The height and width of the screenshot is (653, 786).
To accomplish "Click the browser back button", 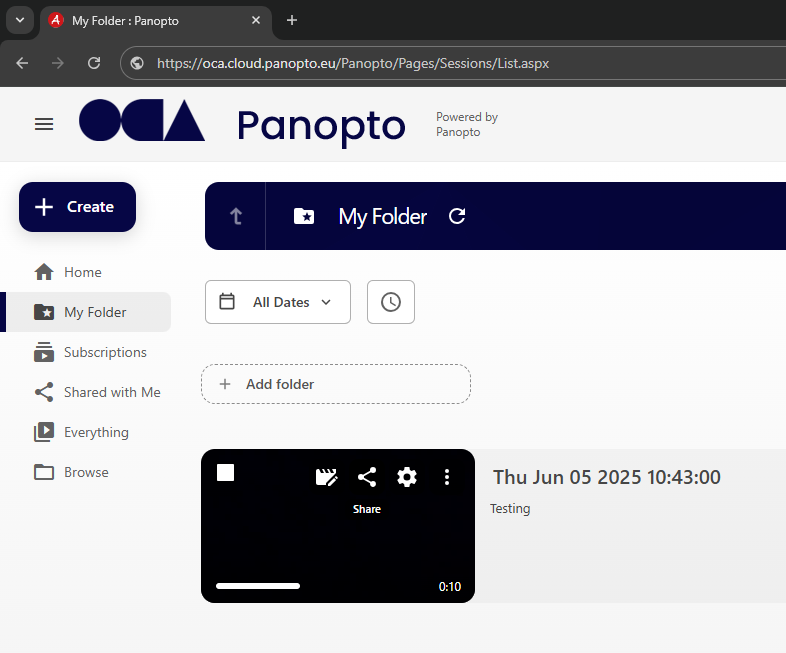I will [22, 63].
